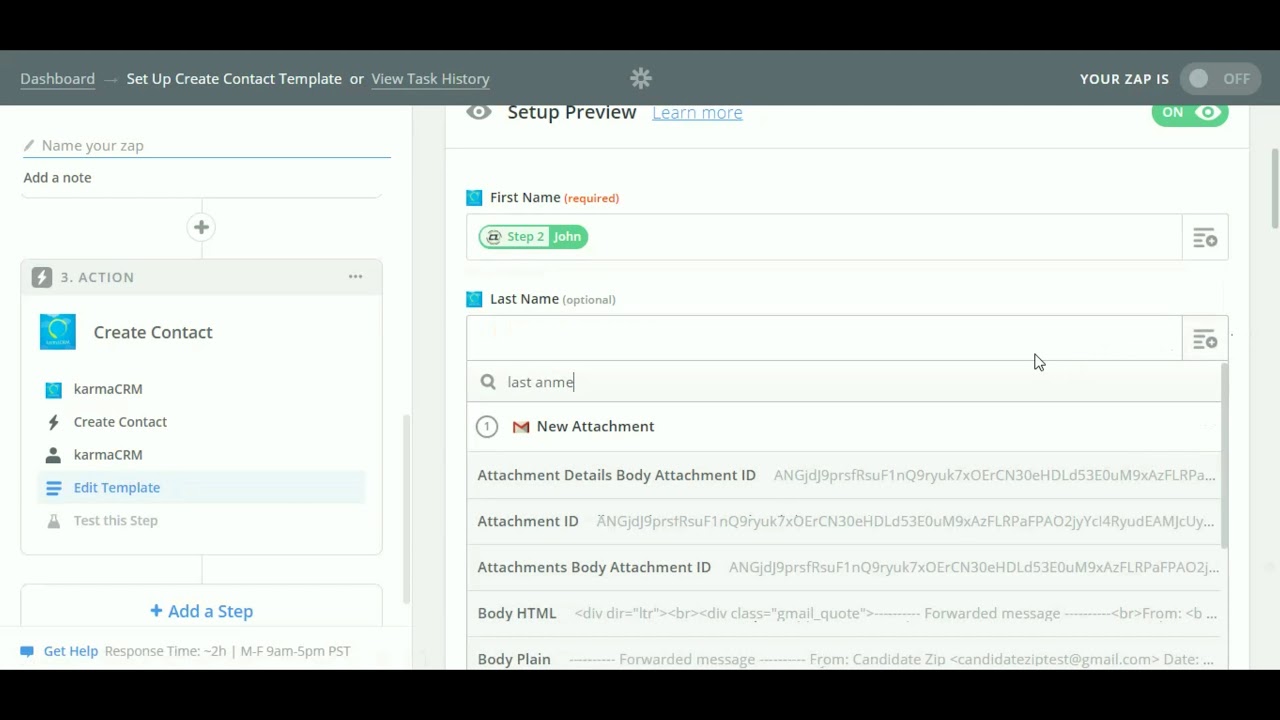Click the step number 1 circle icon

[x=487, y=427]
